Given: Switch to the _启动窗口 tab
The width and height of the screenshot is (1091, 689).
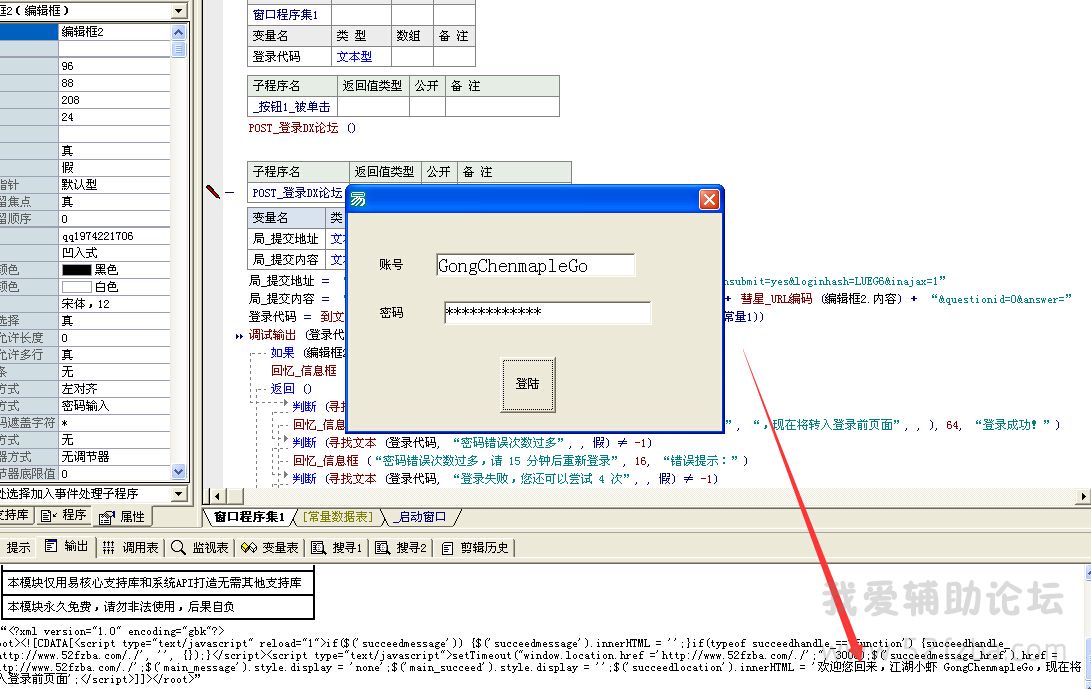Looking at the screenshot, I should click(x=421, y=517).
